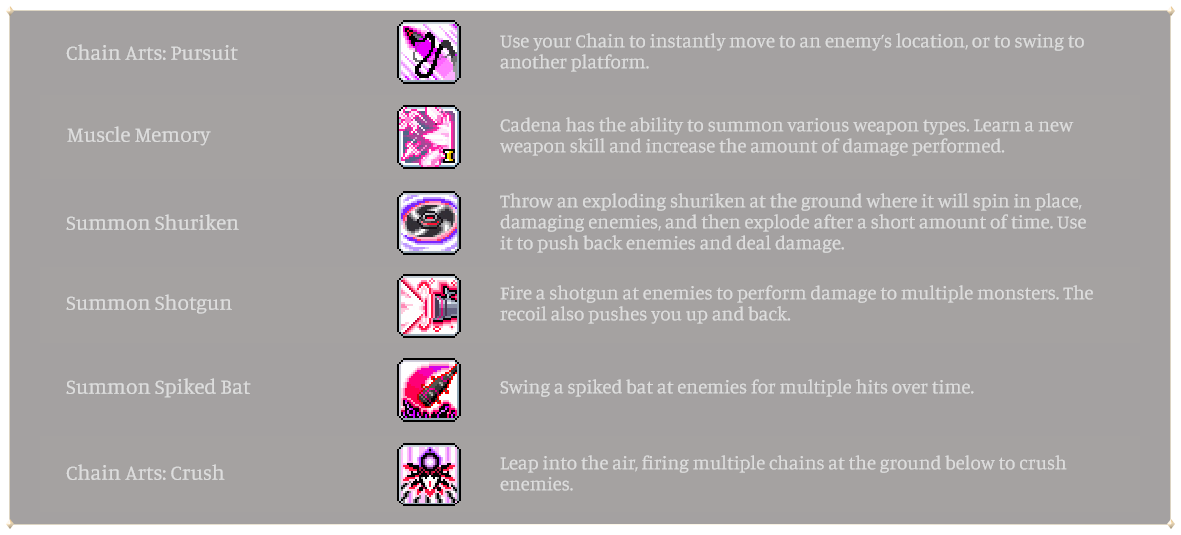The height and width of the screenshot is (535, 1181).
Task: Click the Chain Arts: Pursuit skill icon
Action: [x=429, y=52]
